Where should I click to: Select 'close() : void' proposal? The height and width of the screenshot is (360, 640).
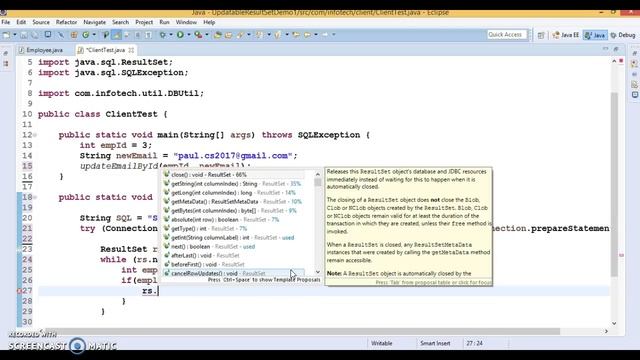[x=233, y=175]
